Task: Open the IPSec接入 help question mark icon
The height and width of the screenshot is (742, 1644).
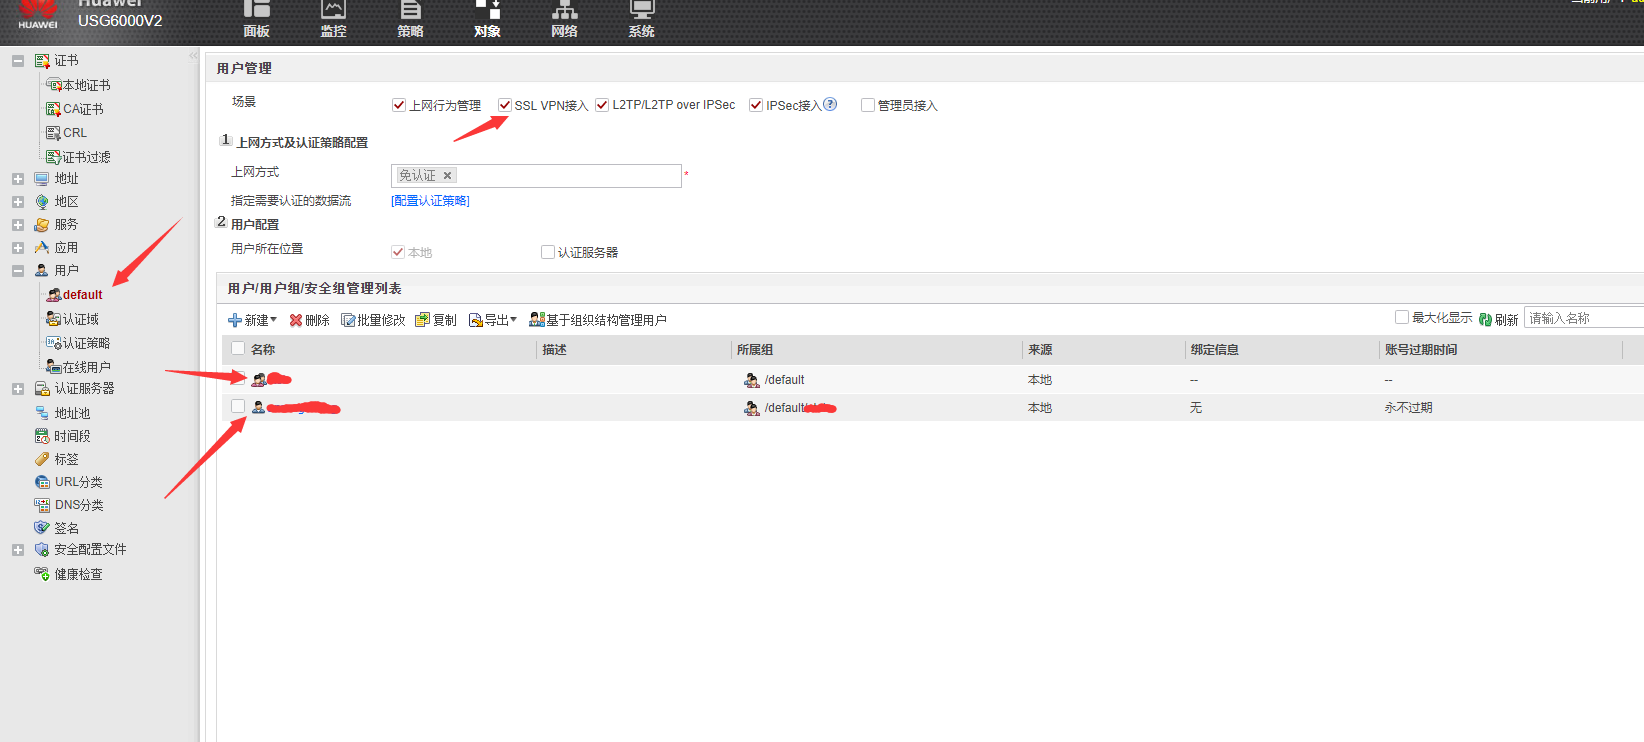Action: pyautogui.click(x=830, y=104)
